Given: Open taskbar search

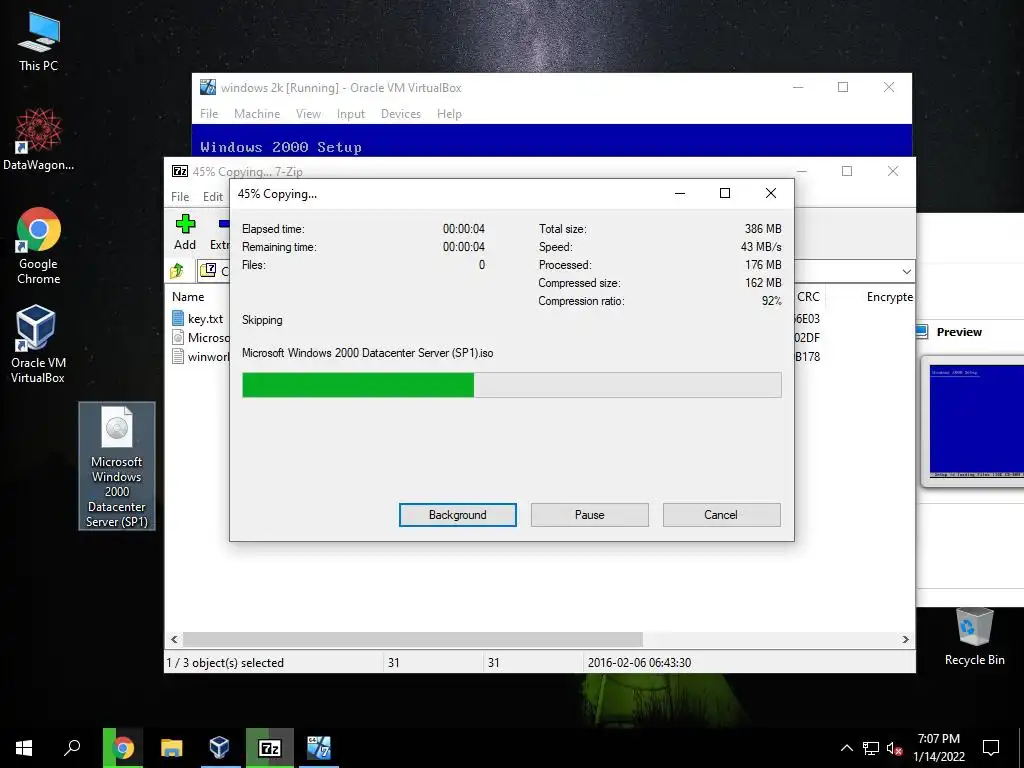Looking at the screenshot, I should 72,748.
